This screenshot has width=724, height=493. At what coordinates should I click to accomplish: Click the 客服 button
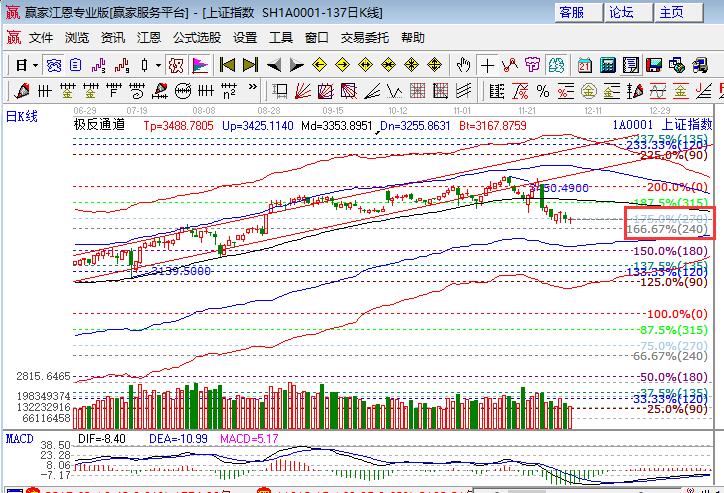point(572,13)
